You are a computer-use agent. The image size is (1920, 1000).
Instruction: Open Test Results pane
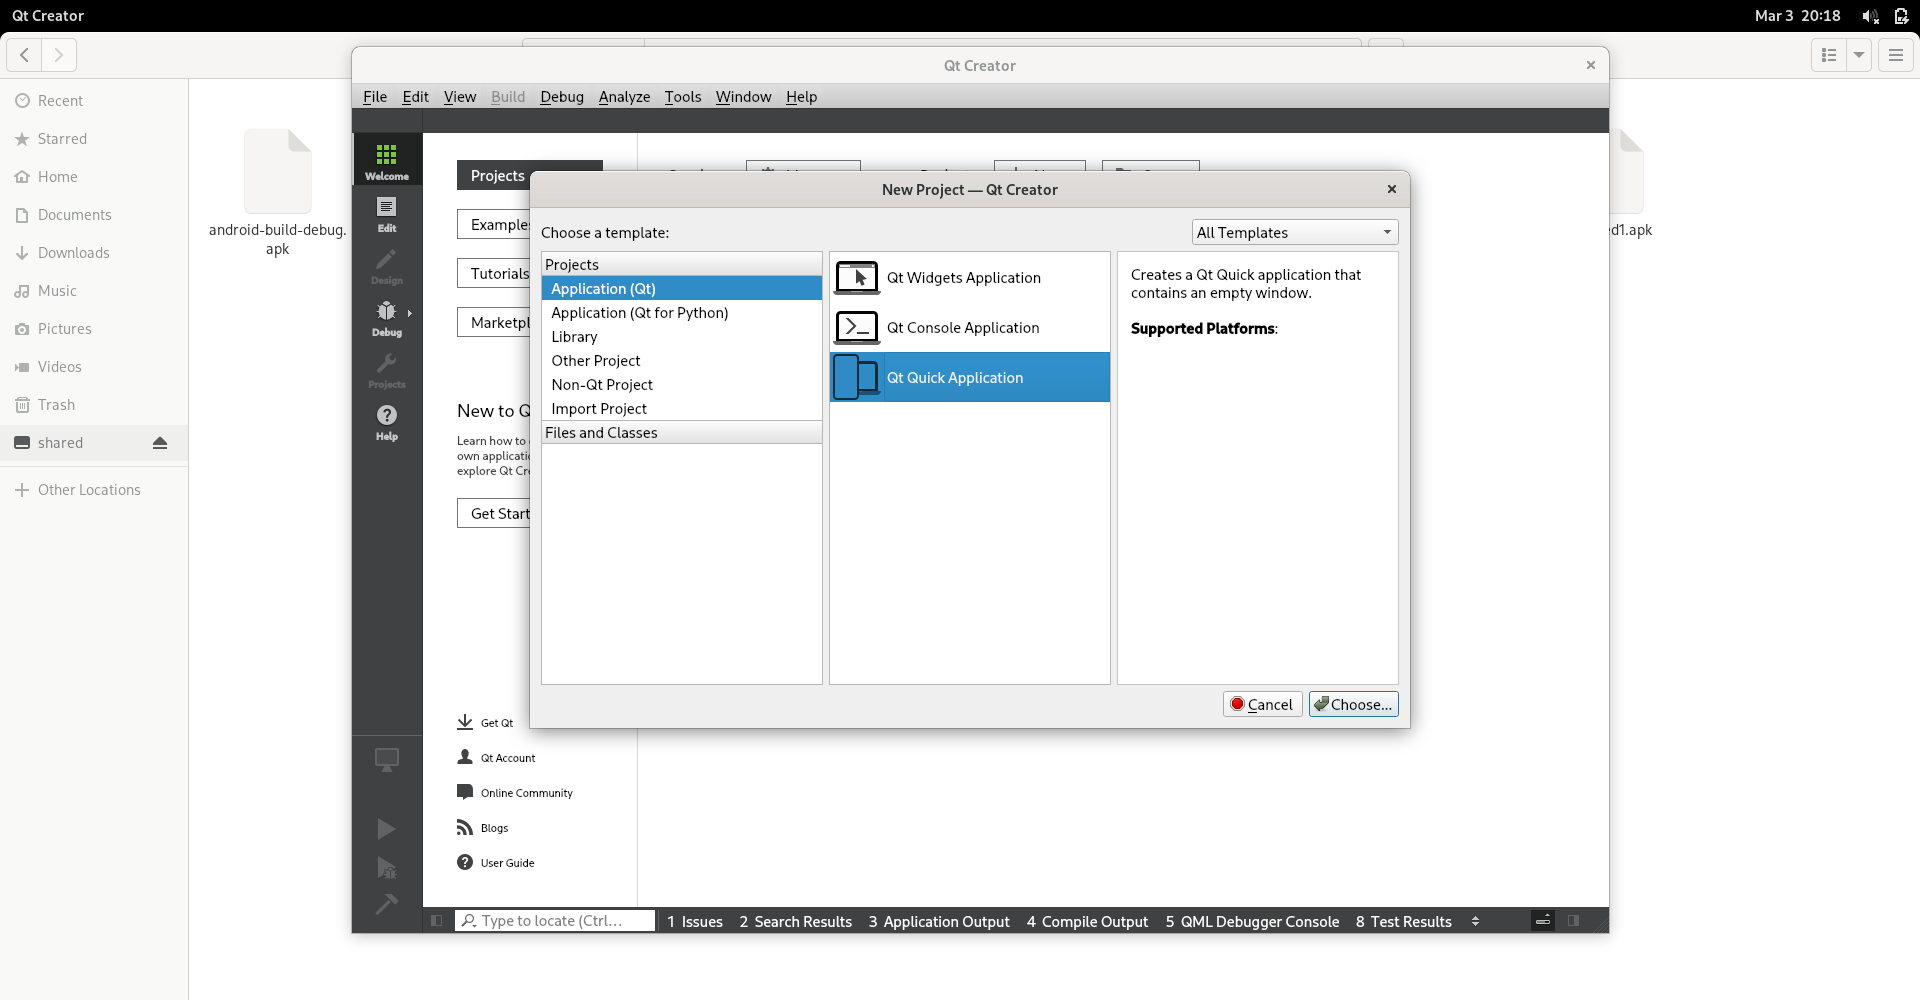1403,921
